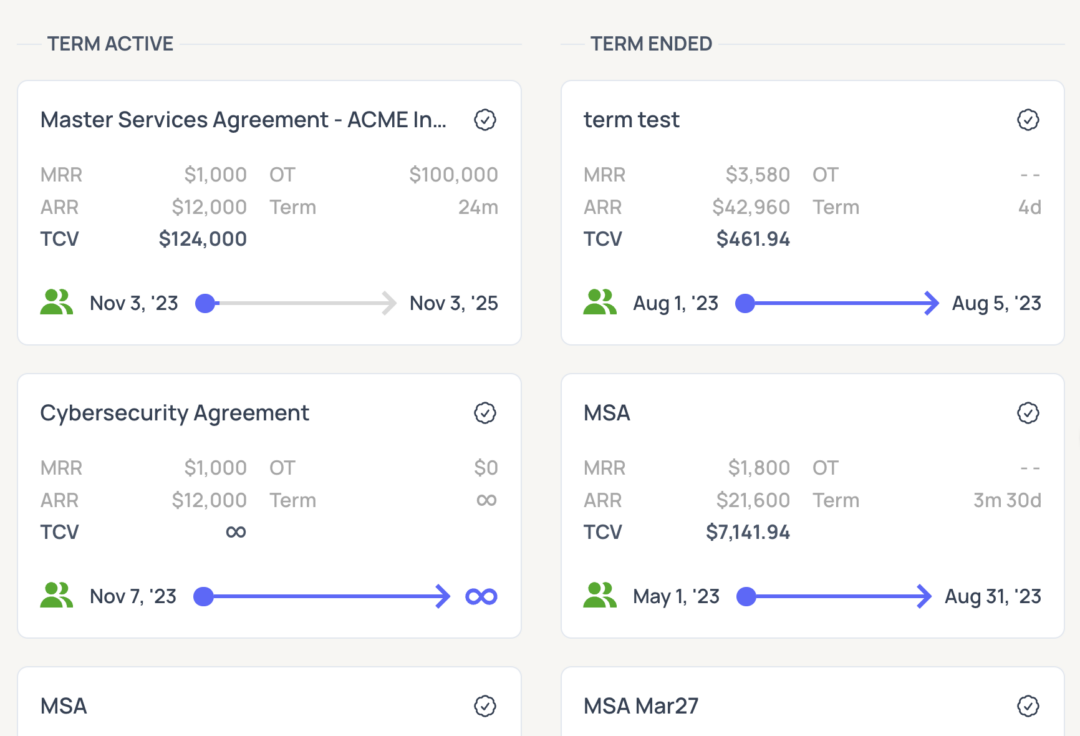Click the people icon beside Nov 7, '23

56,596
